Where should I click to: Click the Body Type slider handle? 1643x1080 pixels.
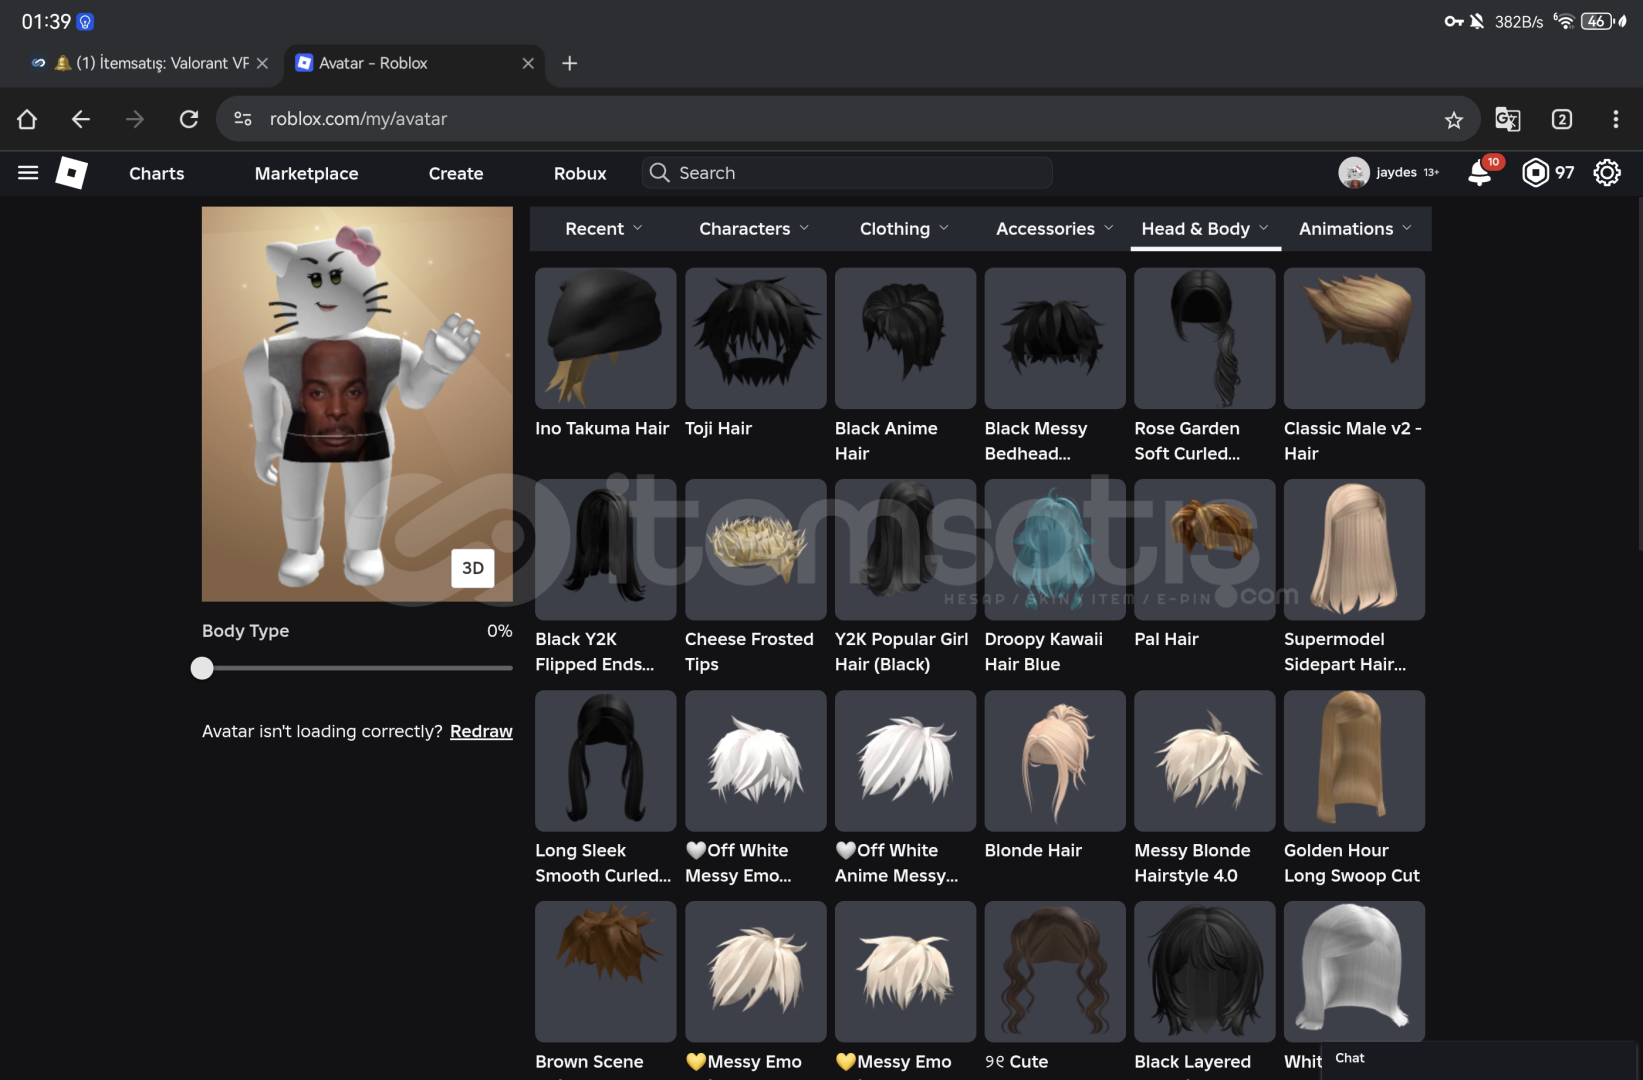pos(202,668)
